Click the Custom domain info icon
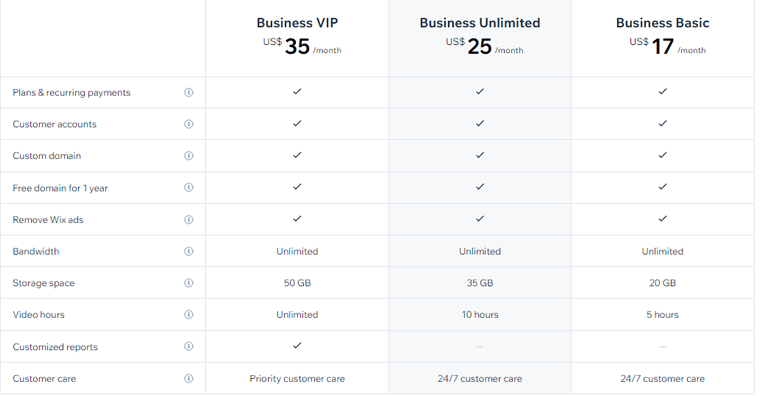This screenshot has height=396, width=760. tap(189, 156)
